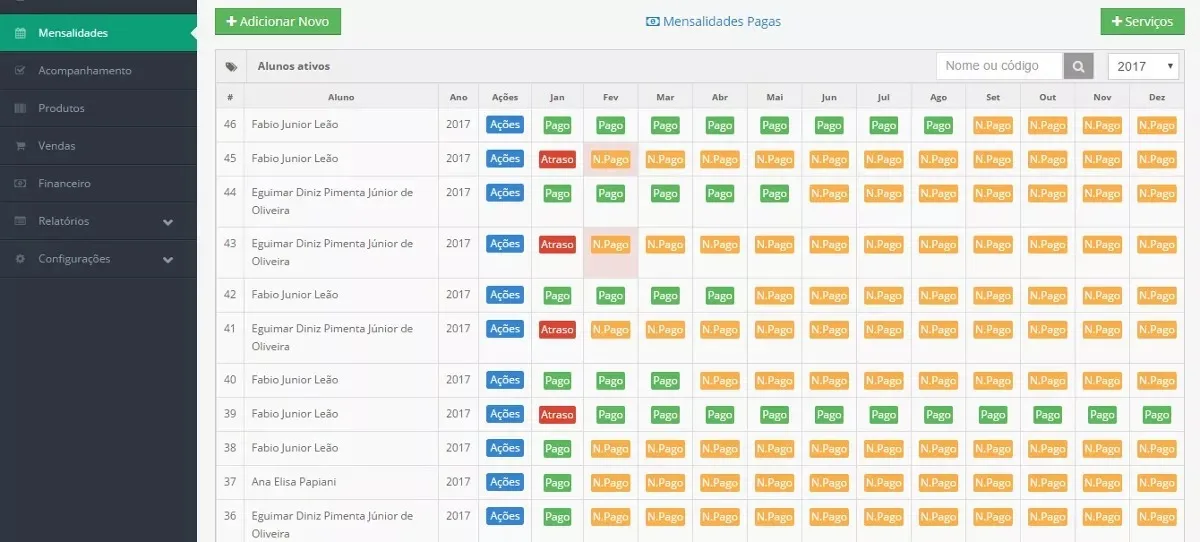Open the 2017 year dropdown

[1144, 66]
